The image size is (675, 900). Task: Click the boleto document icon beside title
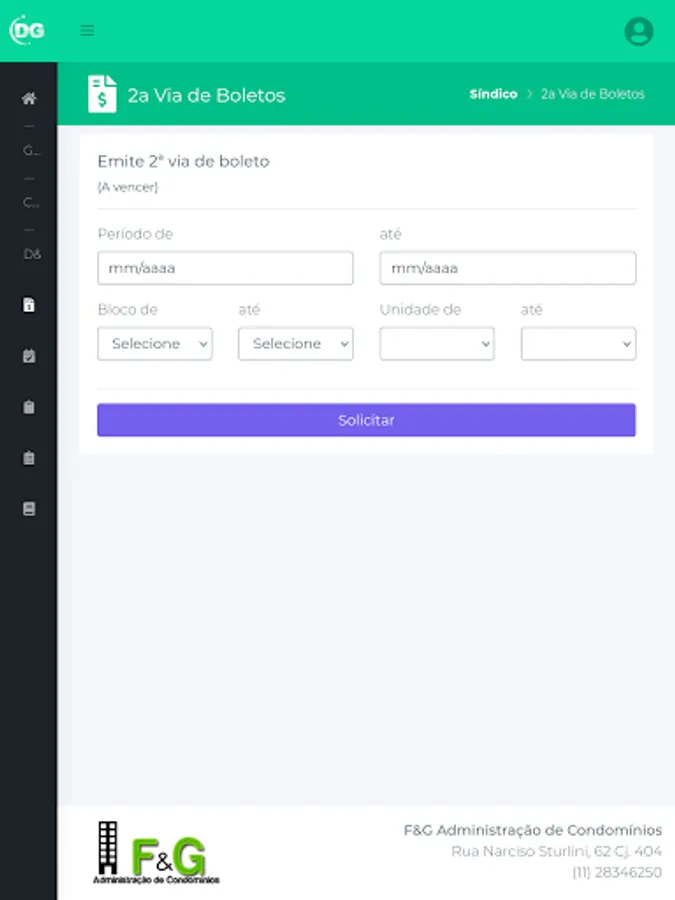click(x=102, y=94)
